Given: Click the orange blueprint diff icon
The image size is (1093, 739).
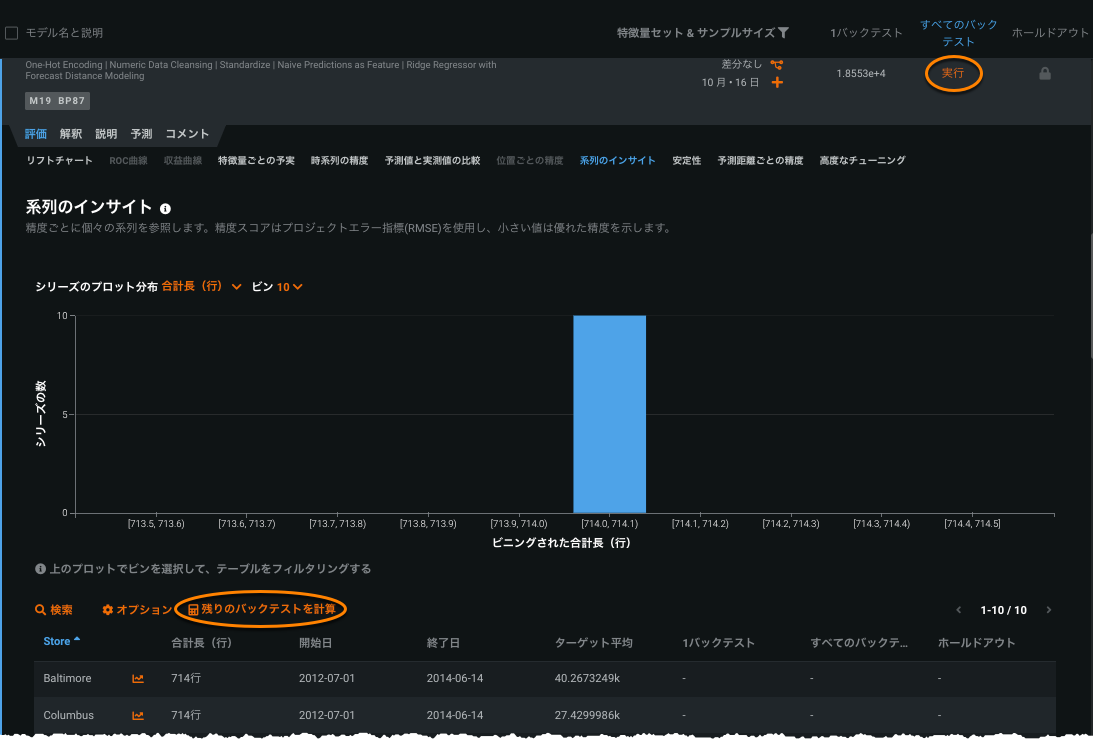Looking at the screenshot, I should coord(776,65).
